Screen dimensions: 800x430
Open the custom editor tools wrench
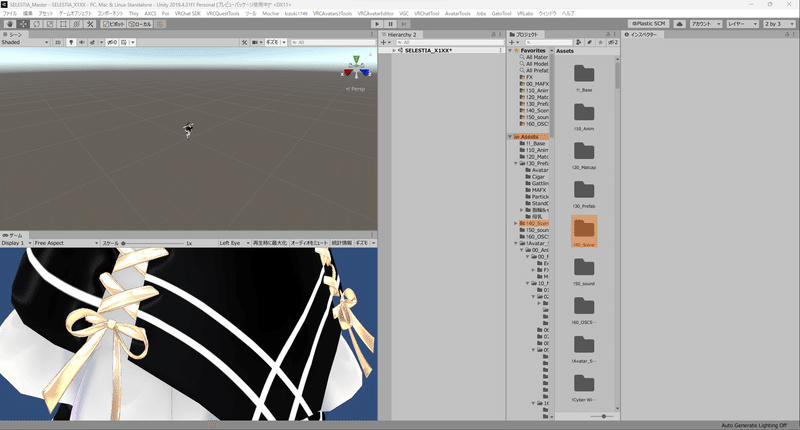[x=90, y=24]
